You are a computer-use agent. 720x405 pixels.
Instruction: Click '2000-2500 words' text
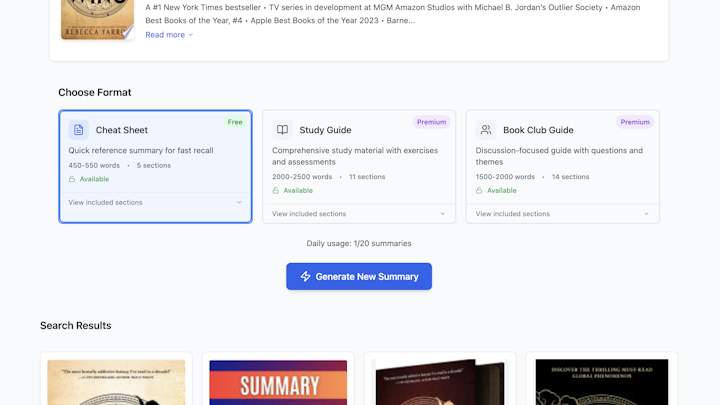[x=302, y=177]
